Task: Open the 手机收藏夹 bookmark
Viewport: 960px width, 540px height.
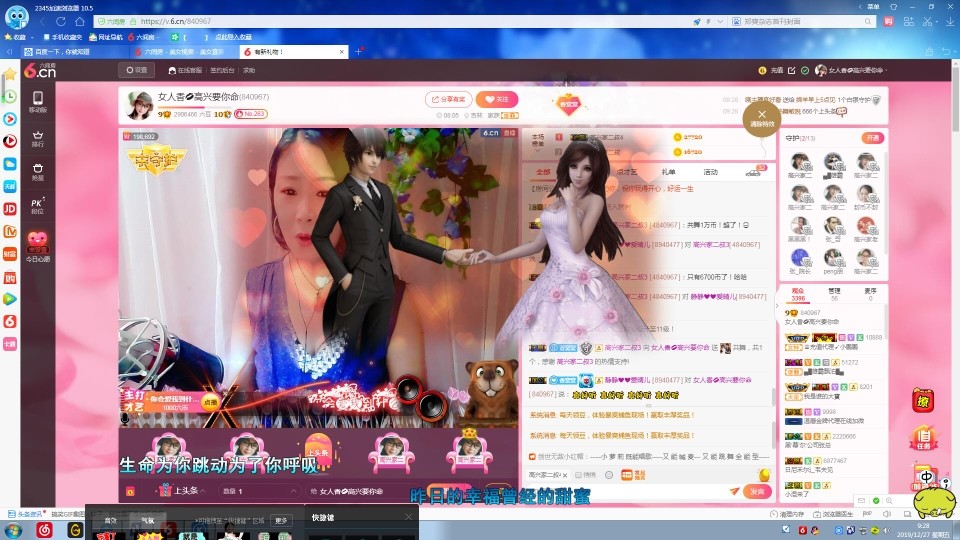Action: 62,37
